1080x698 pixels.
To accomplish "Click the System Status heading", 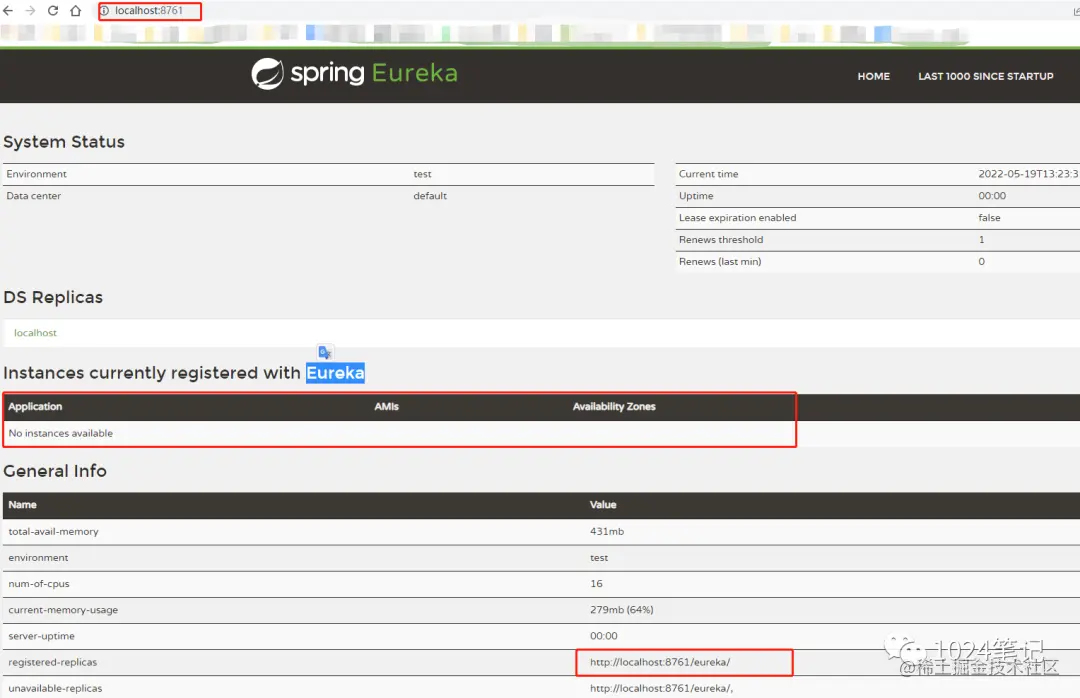I will 64,142.
